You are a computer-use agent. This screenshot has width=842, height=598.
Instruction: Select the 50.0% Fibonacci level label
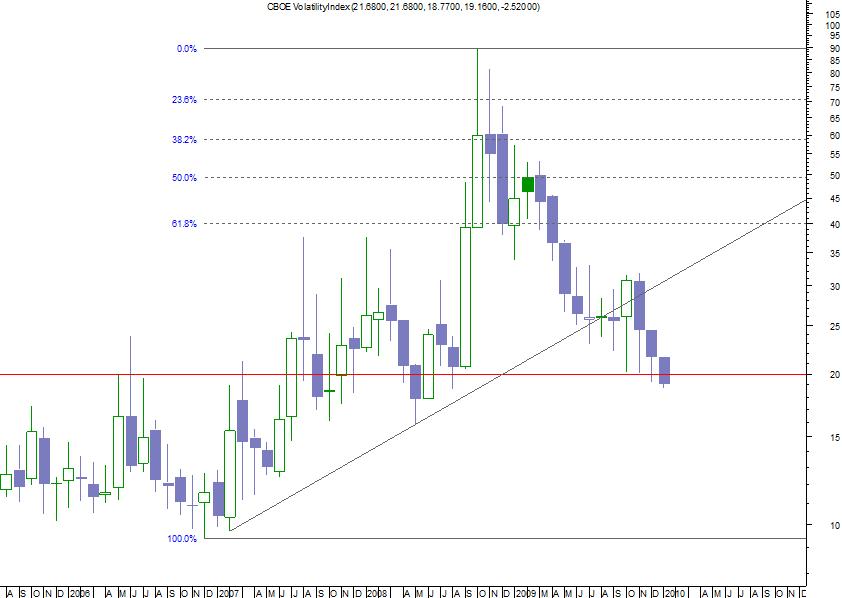click(x=184, y=178)
